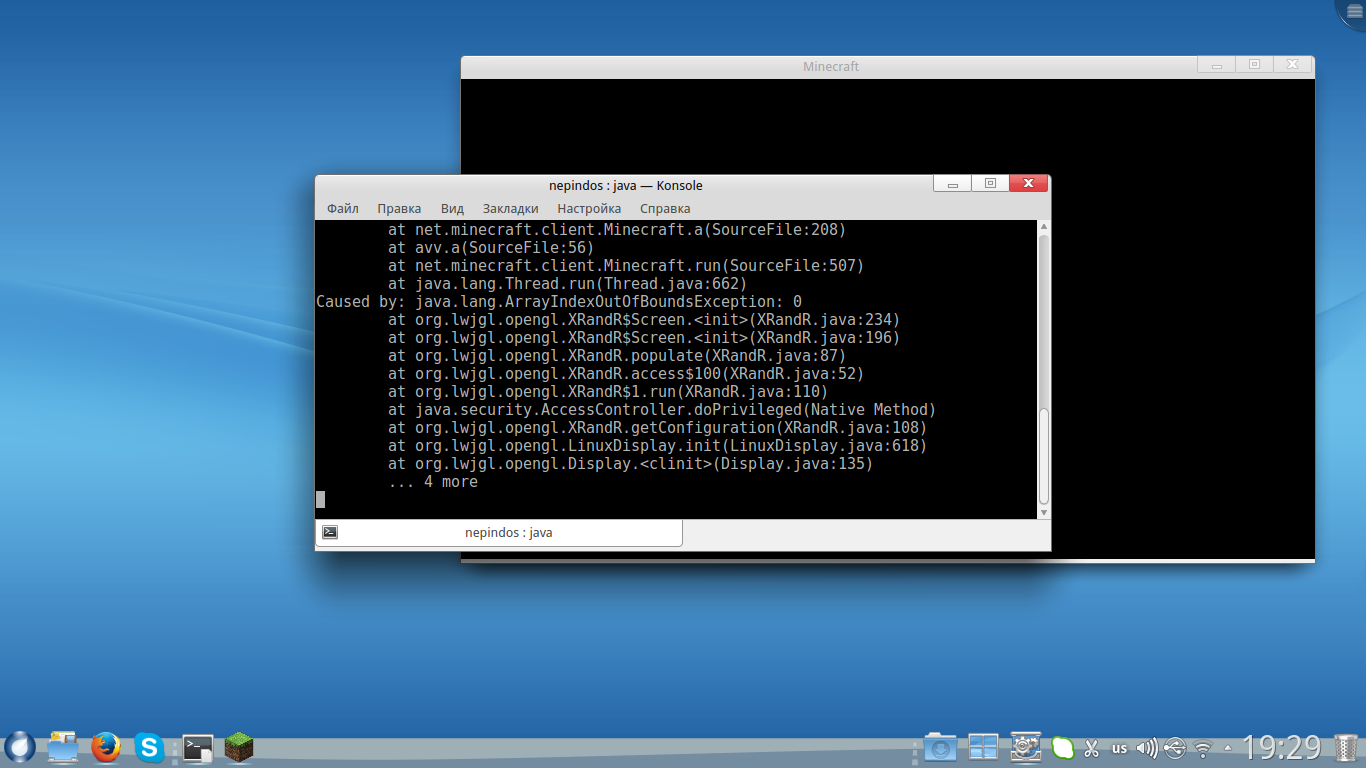
Task: Click the 'at avv.a(SourceFile:56)' line
Action: coord(491,248)
